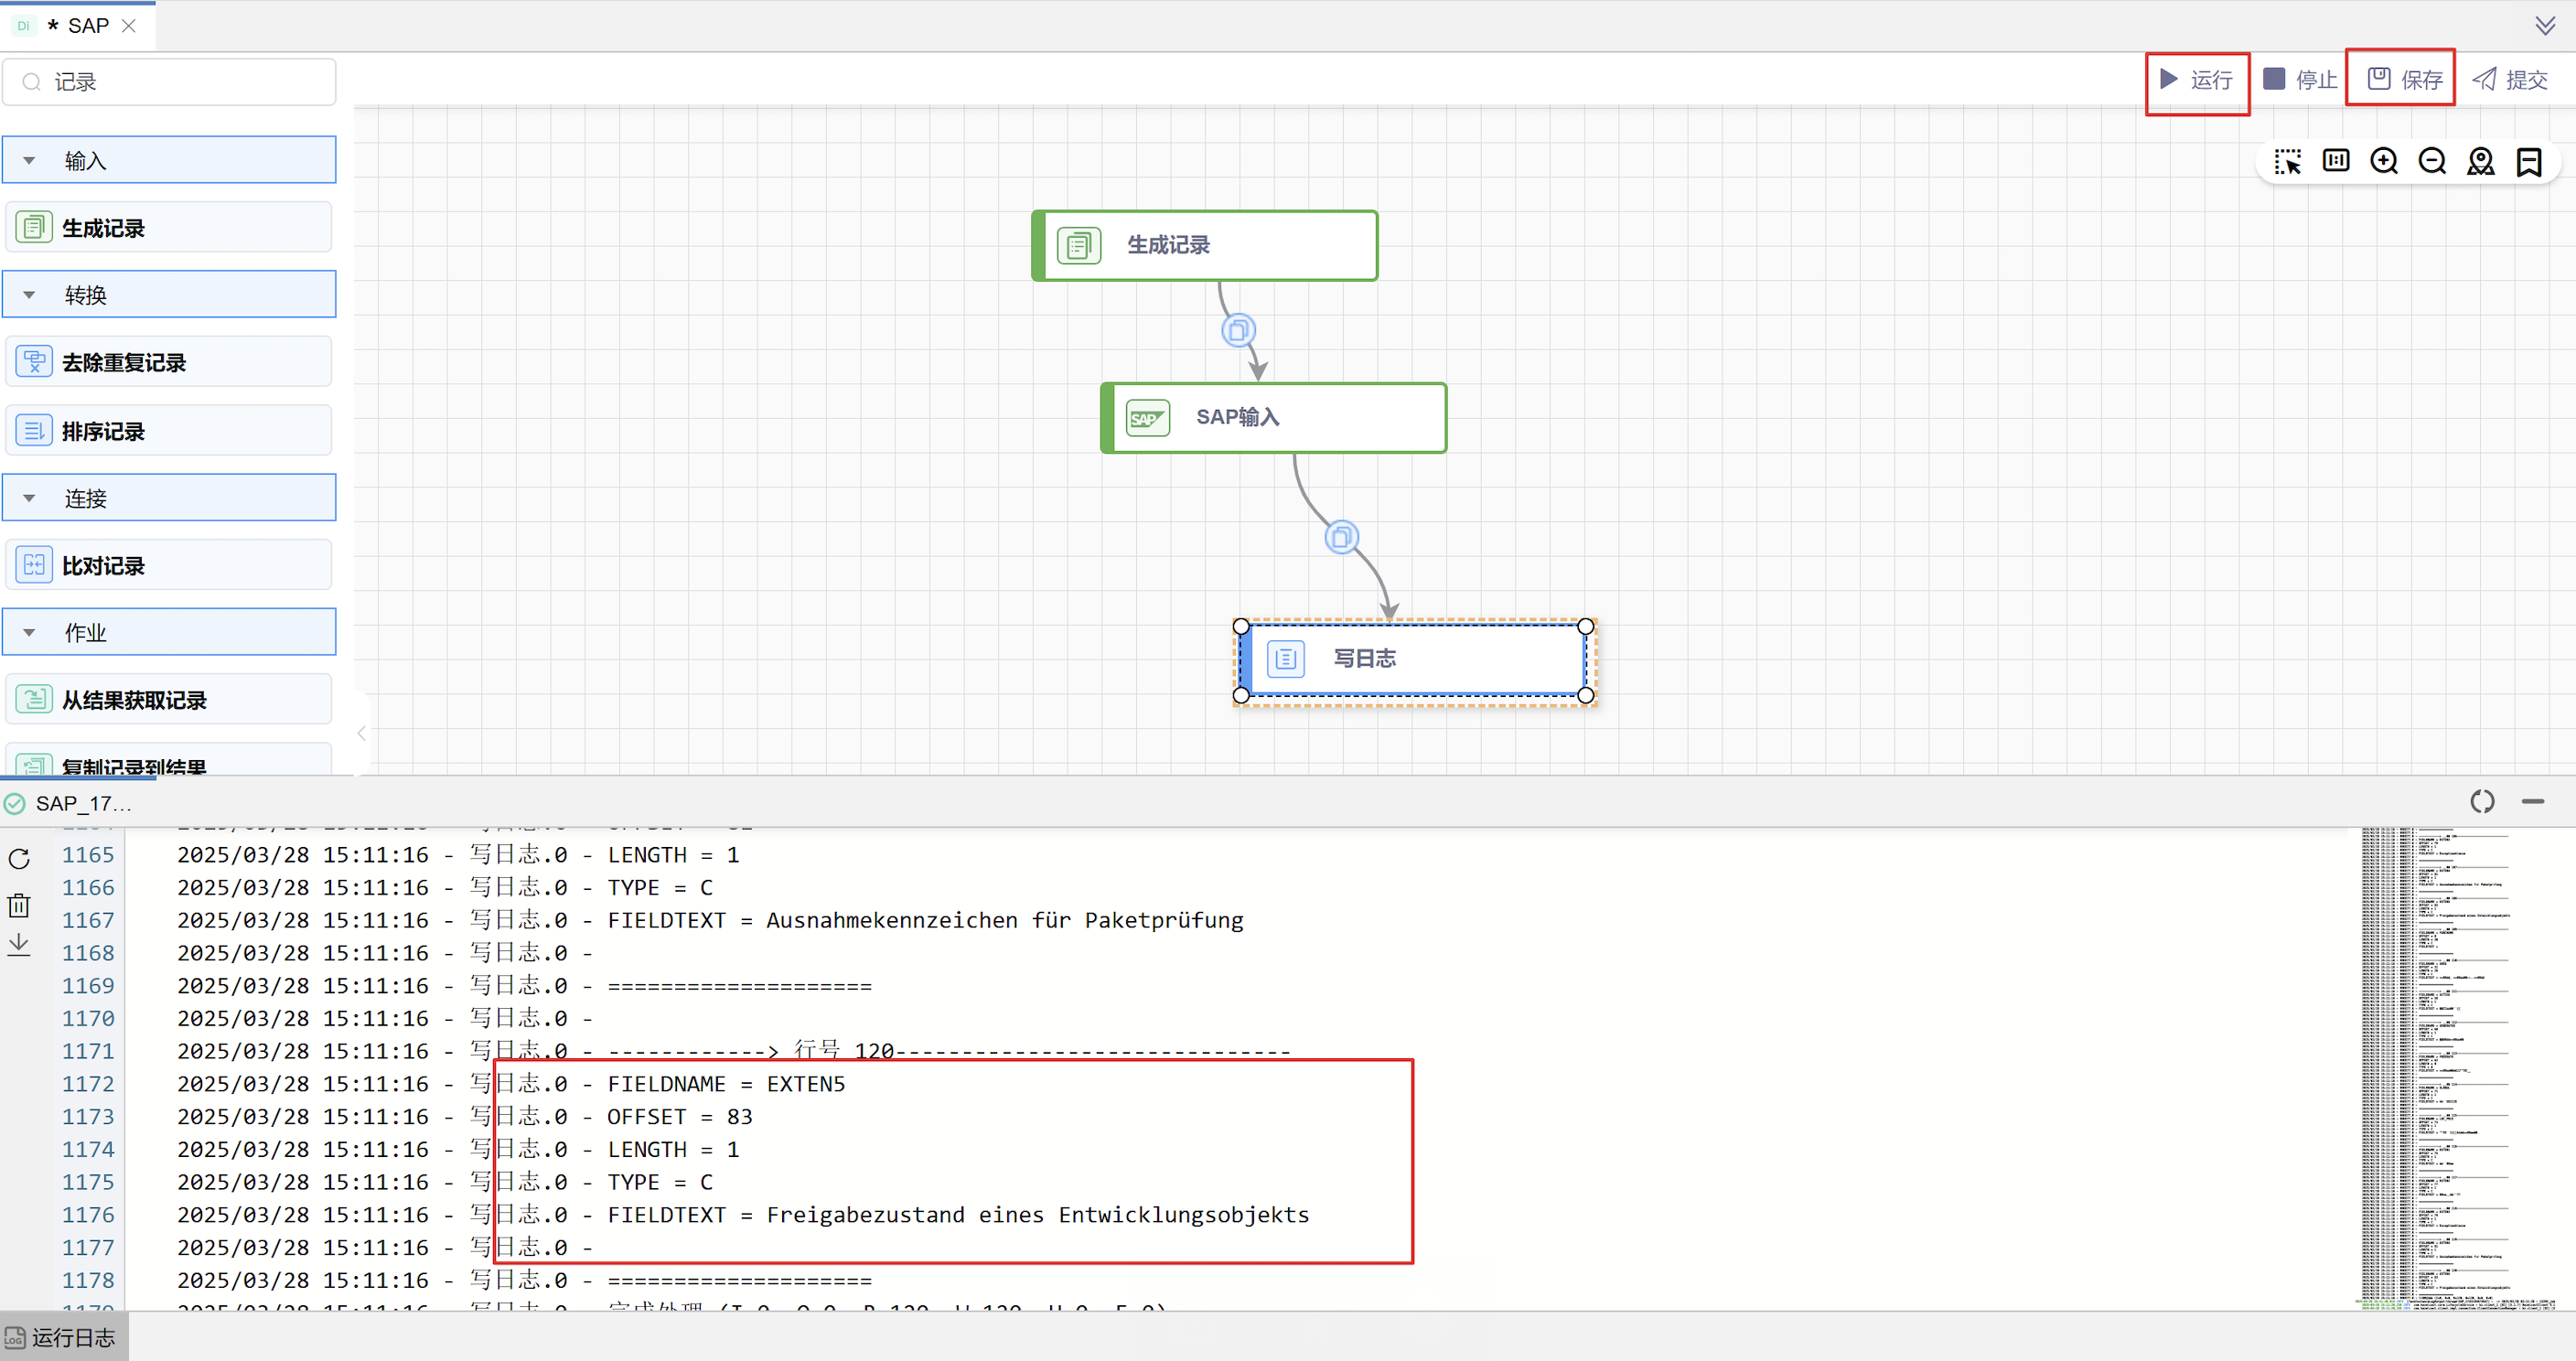
Task: Click the download log icon
Action: (x=19, y=945)
